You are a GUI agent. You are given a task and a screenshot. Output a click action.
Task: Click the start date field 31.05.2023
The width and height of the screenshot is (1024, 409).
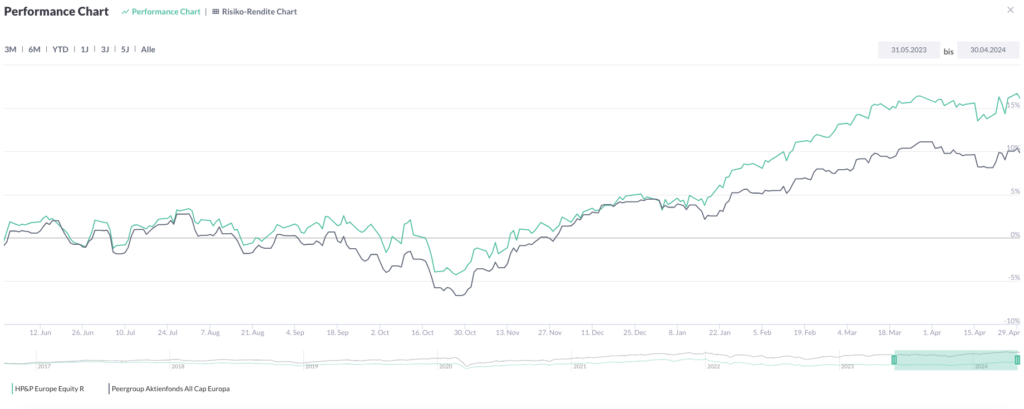pyautogui.click(x=909, y=50)
